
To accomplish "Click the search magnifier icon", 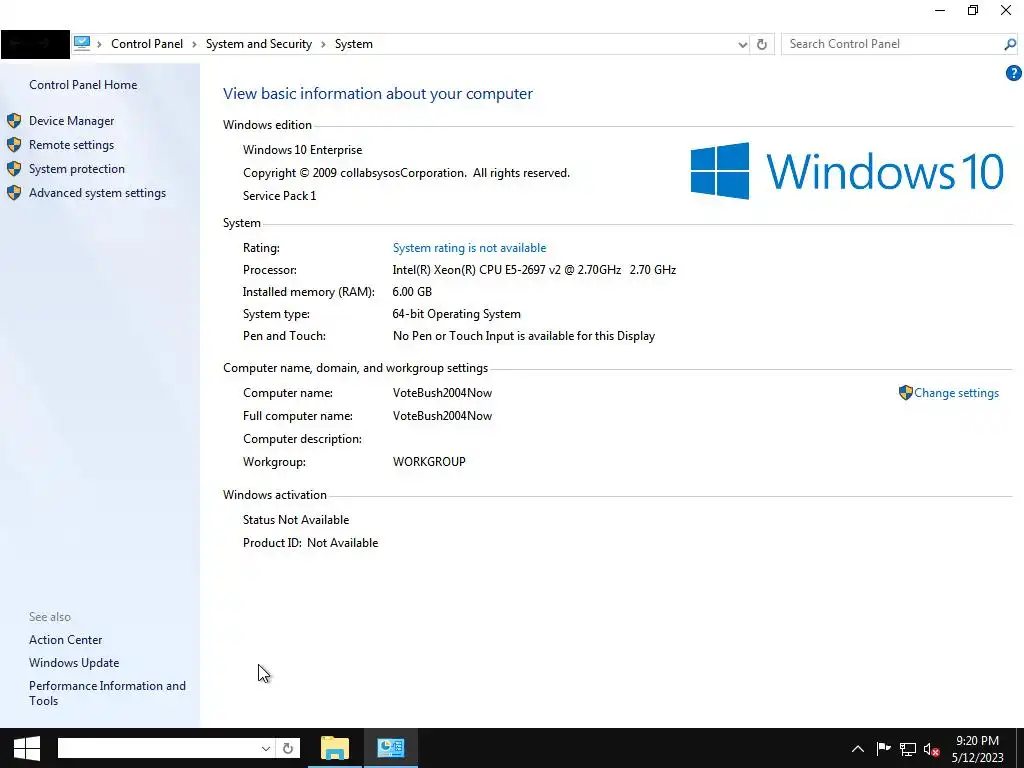I will tap(1010, 44).
